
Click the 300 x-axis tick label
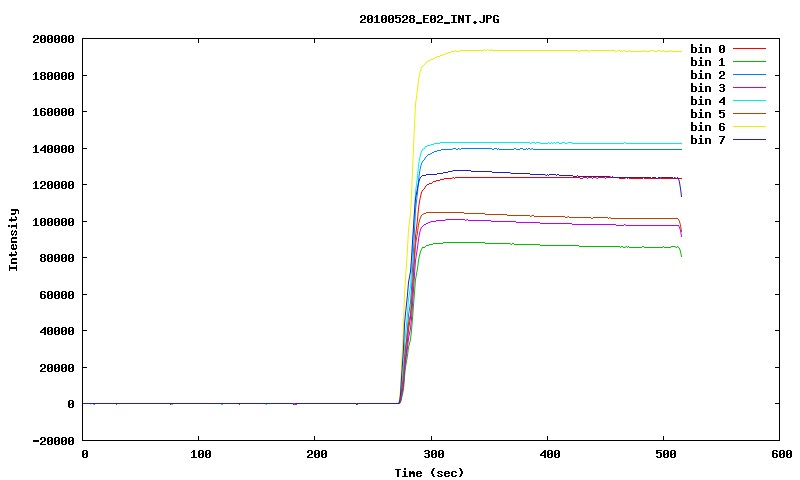point(433,454)
